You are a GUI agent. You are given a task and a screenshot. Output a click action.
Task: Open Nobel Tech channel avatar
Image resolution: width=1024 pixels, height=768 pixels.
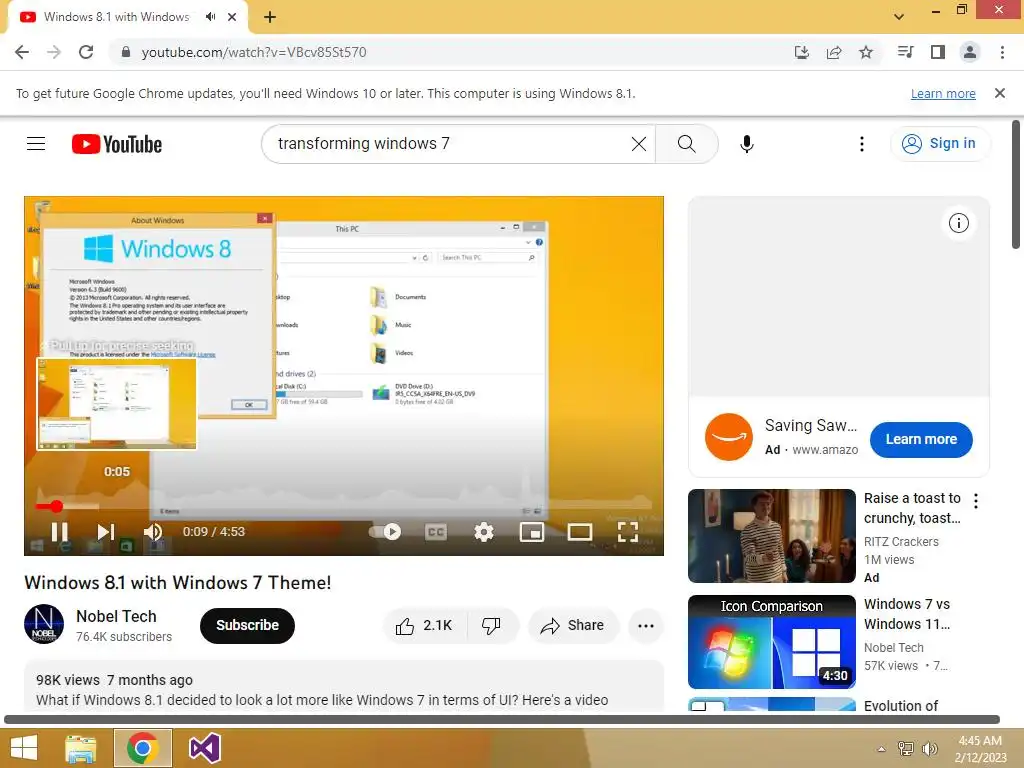[44, 624]
